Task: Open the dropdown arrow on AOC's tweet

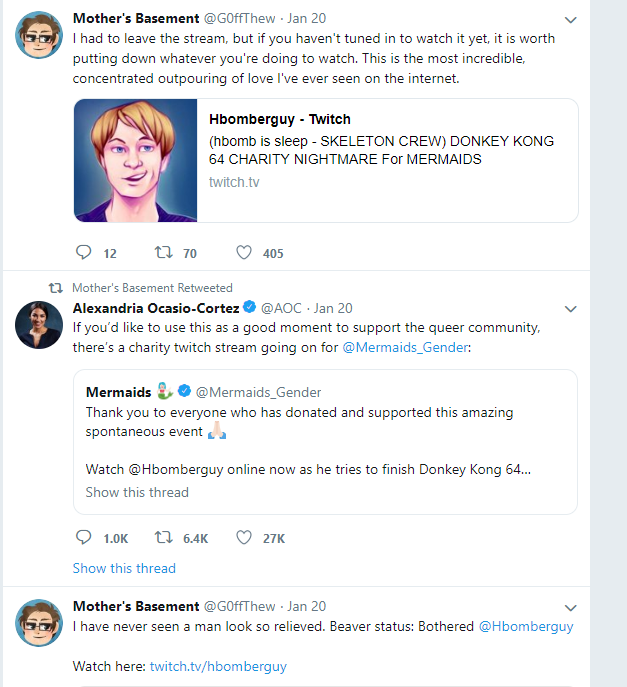Action: (570, 309)
